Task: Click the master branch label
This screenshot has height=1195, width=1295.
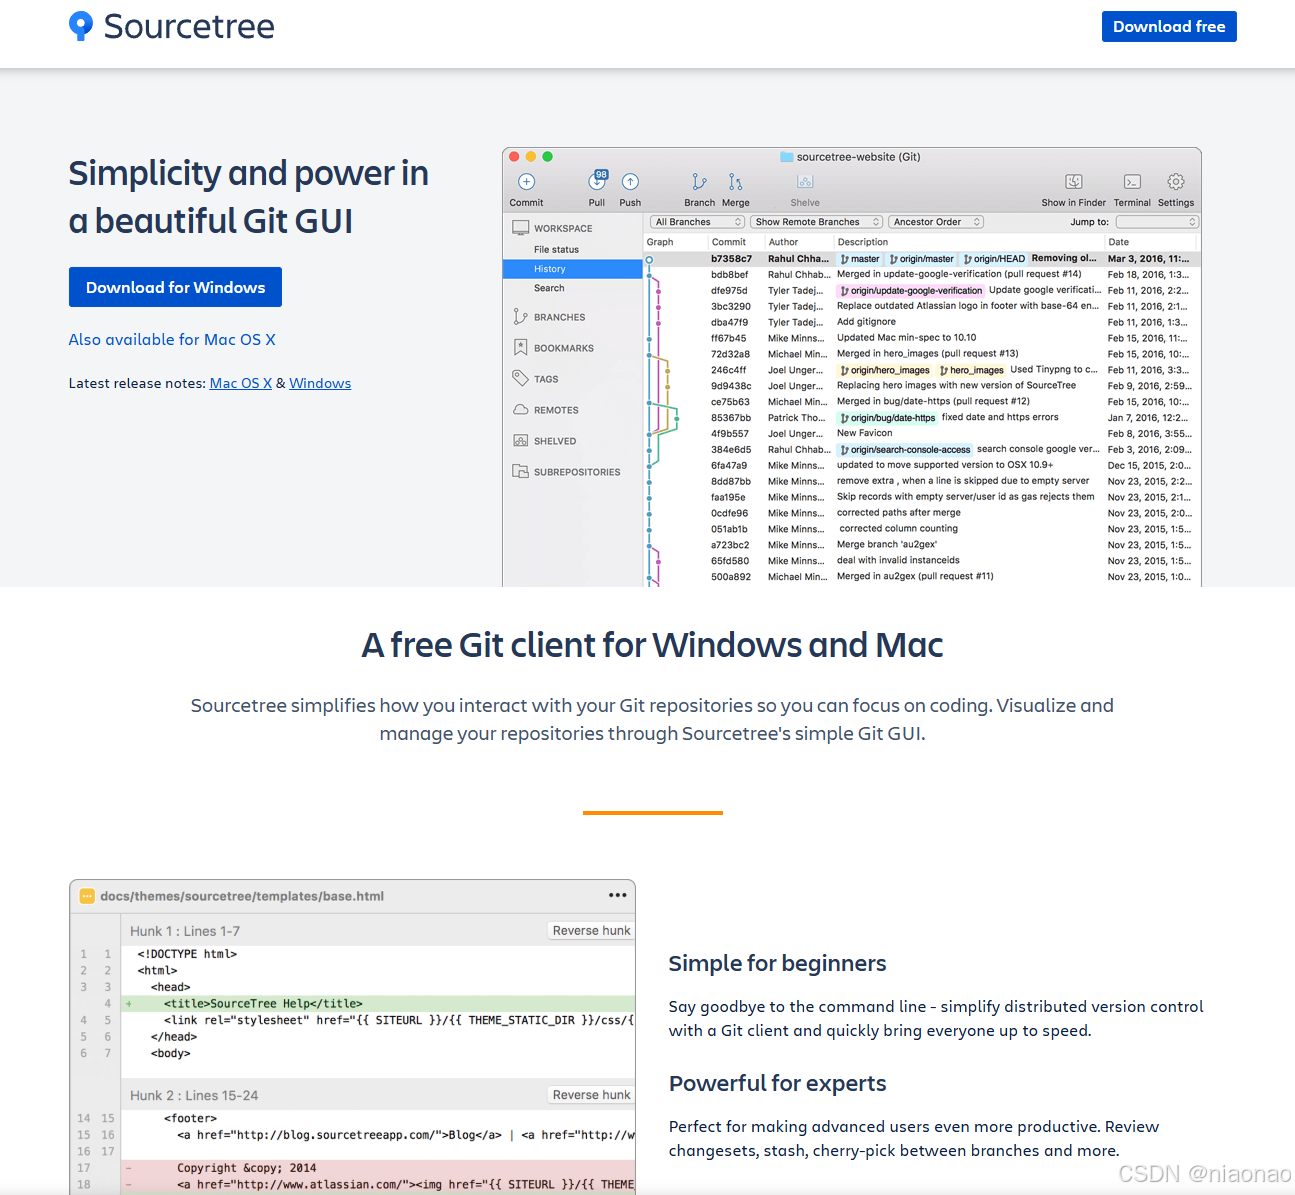Action: pyautogui.click(x=860, y=259)
